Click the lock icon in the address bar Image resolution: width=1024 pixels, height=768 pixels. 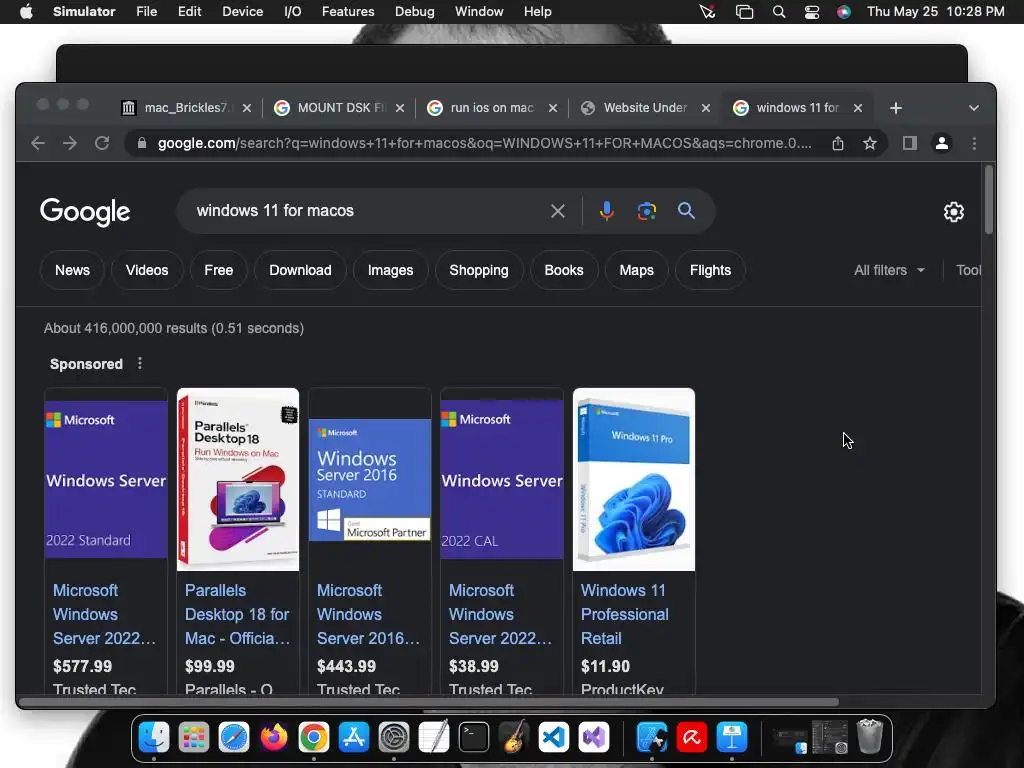click(142, 143)
